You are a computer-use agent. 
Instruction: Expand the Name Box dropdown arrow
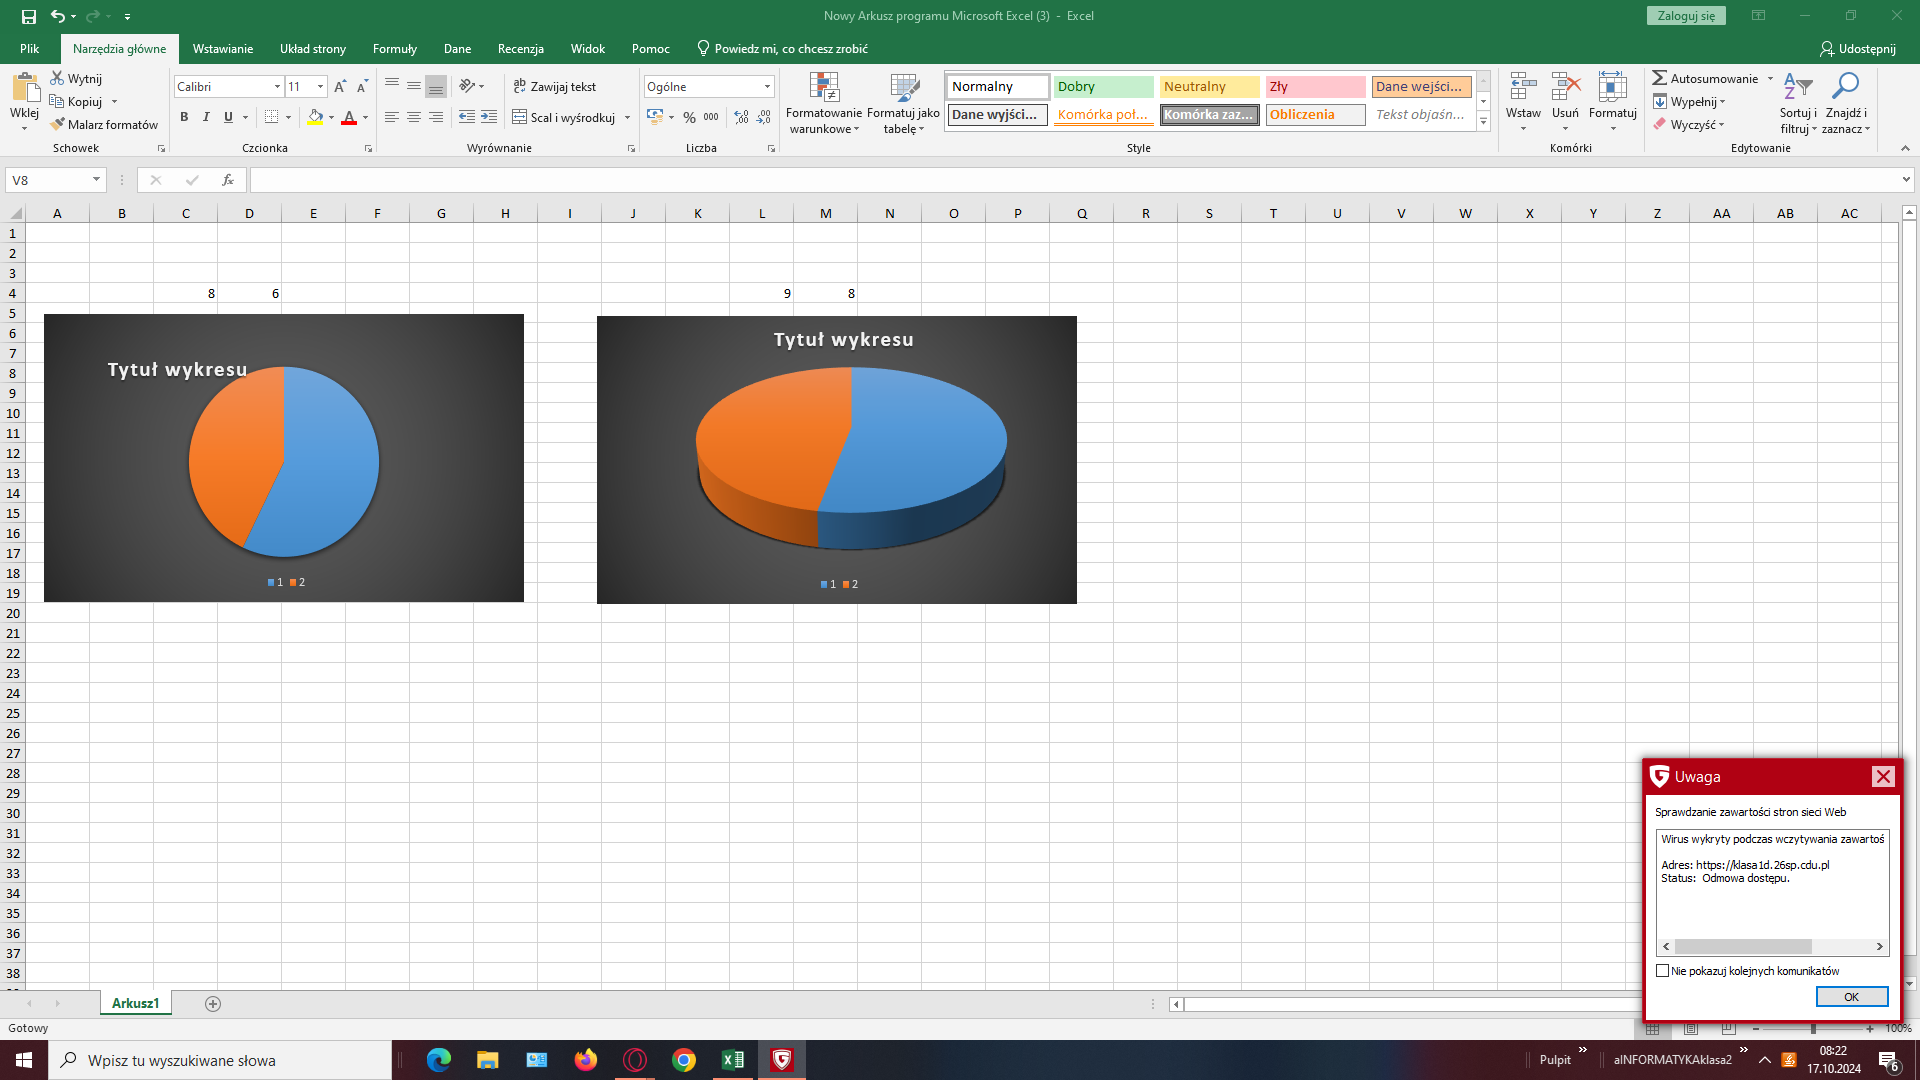(96, 180)
